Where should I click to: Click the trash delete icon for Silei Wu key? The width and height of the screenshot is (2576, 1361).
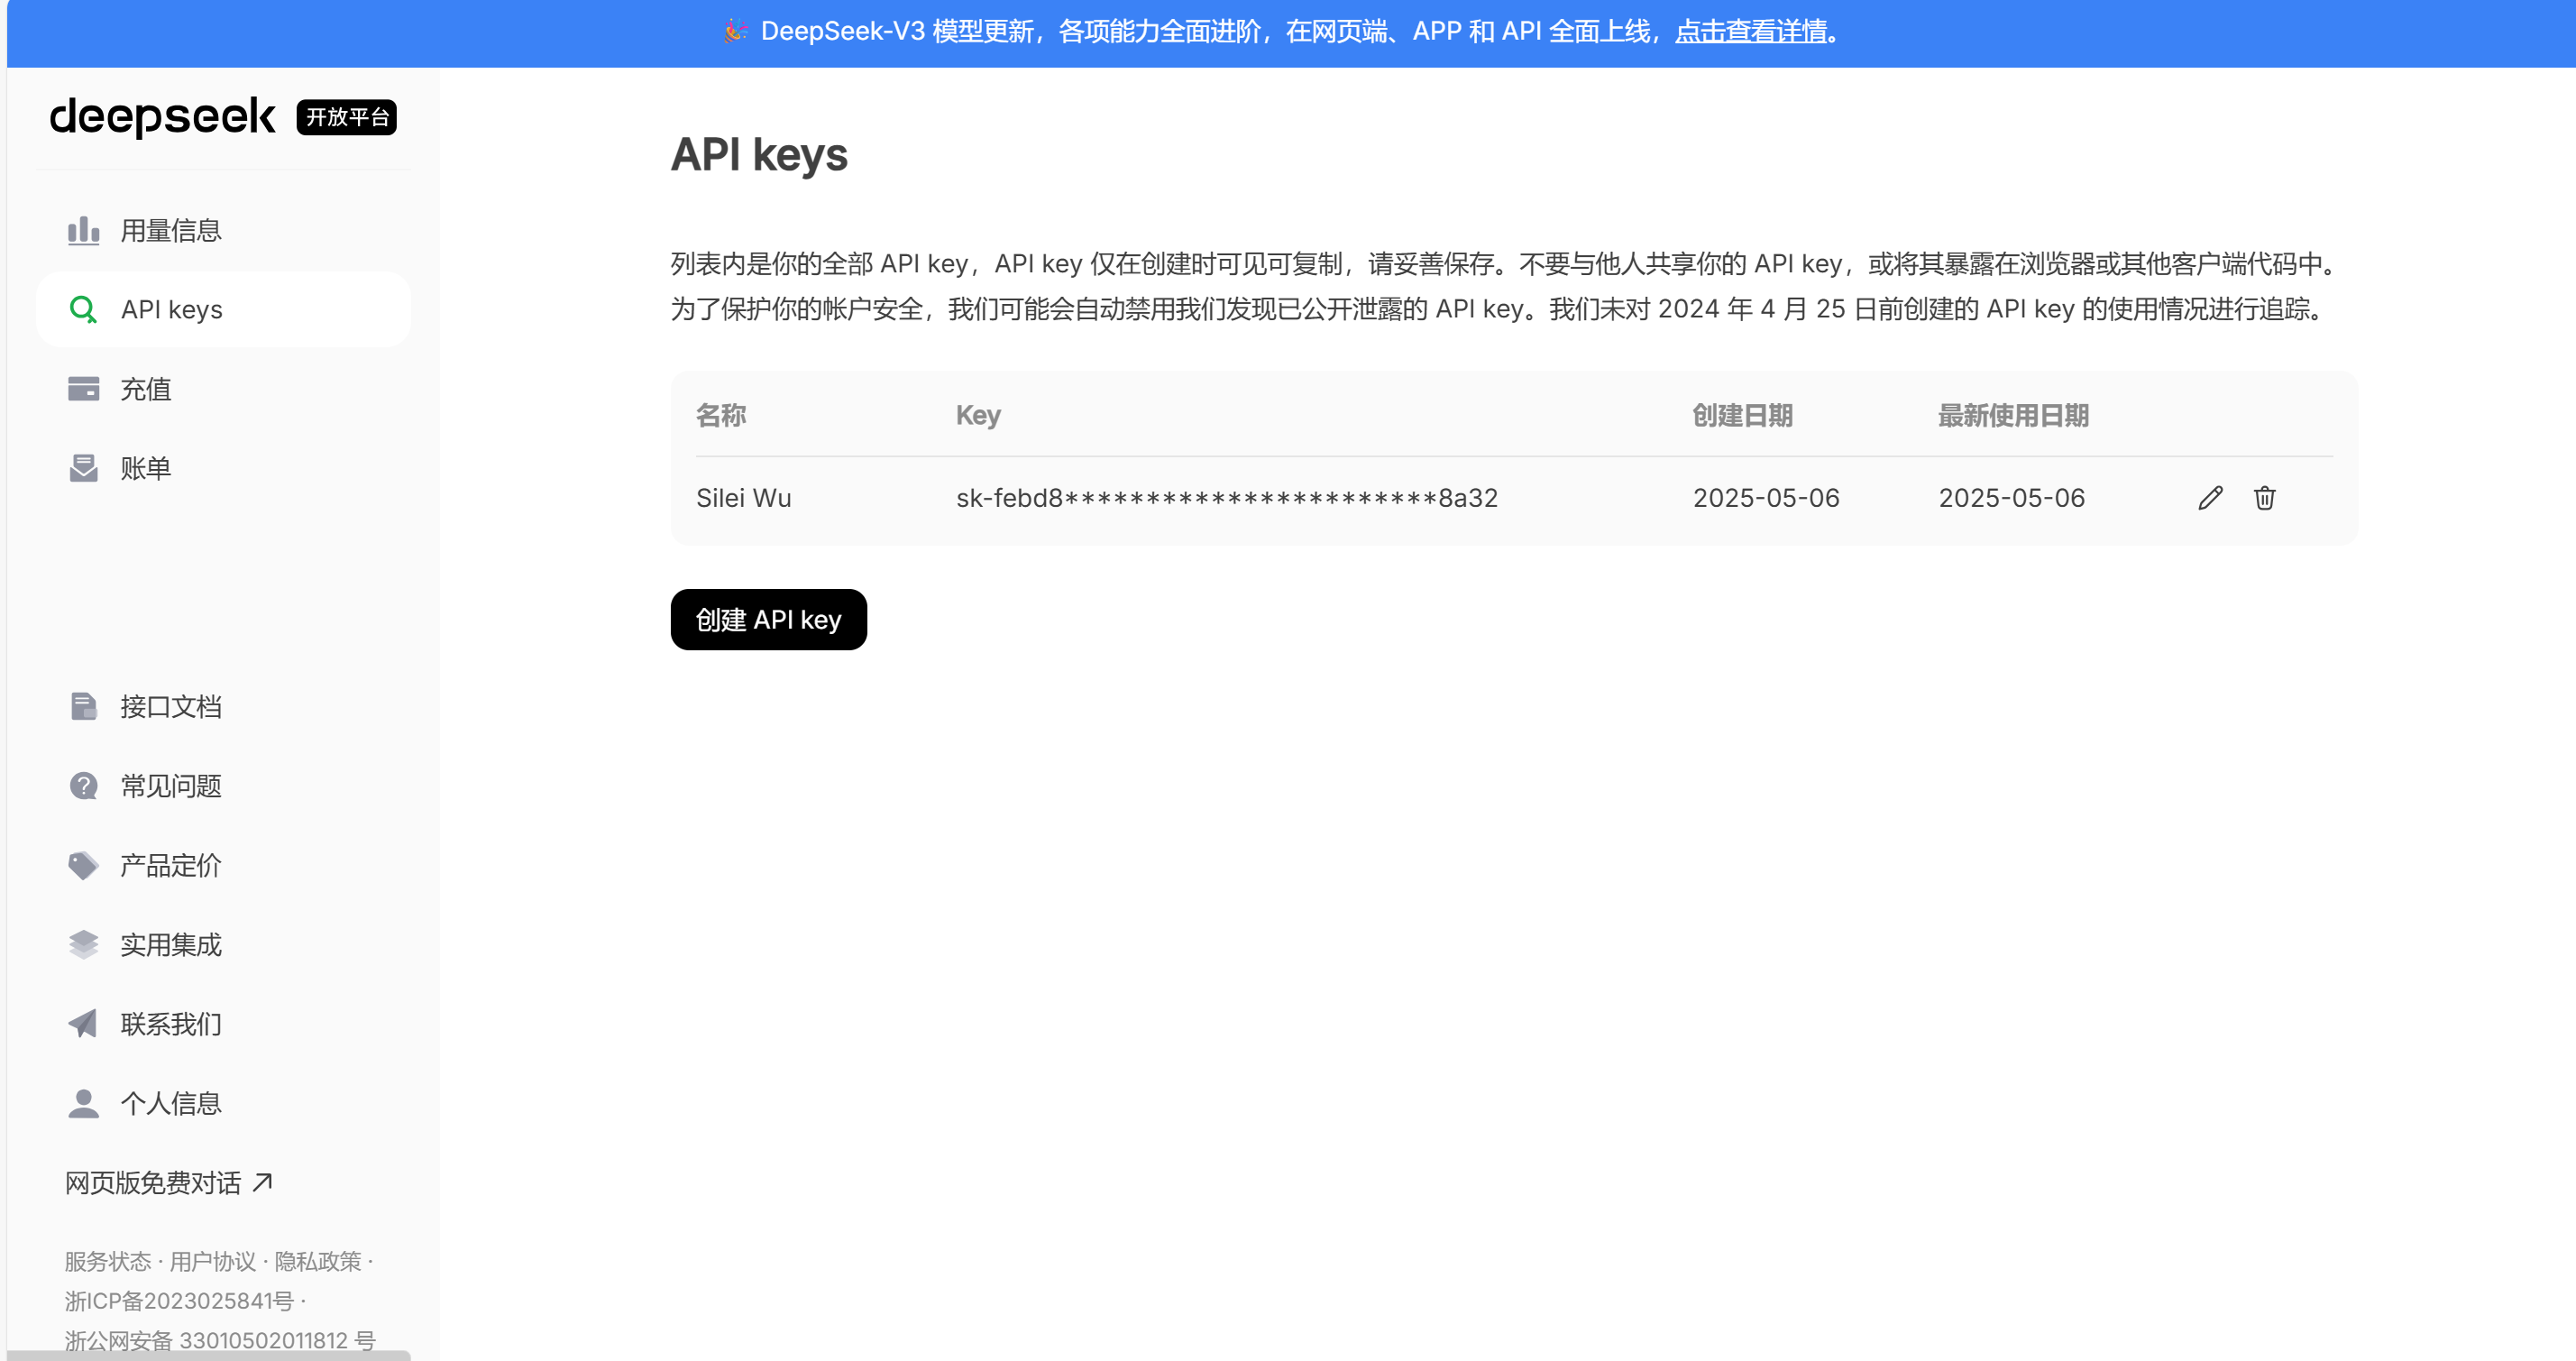[2265, 498]
